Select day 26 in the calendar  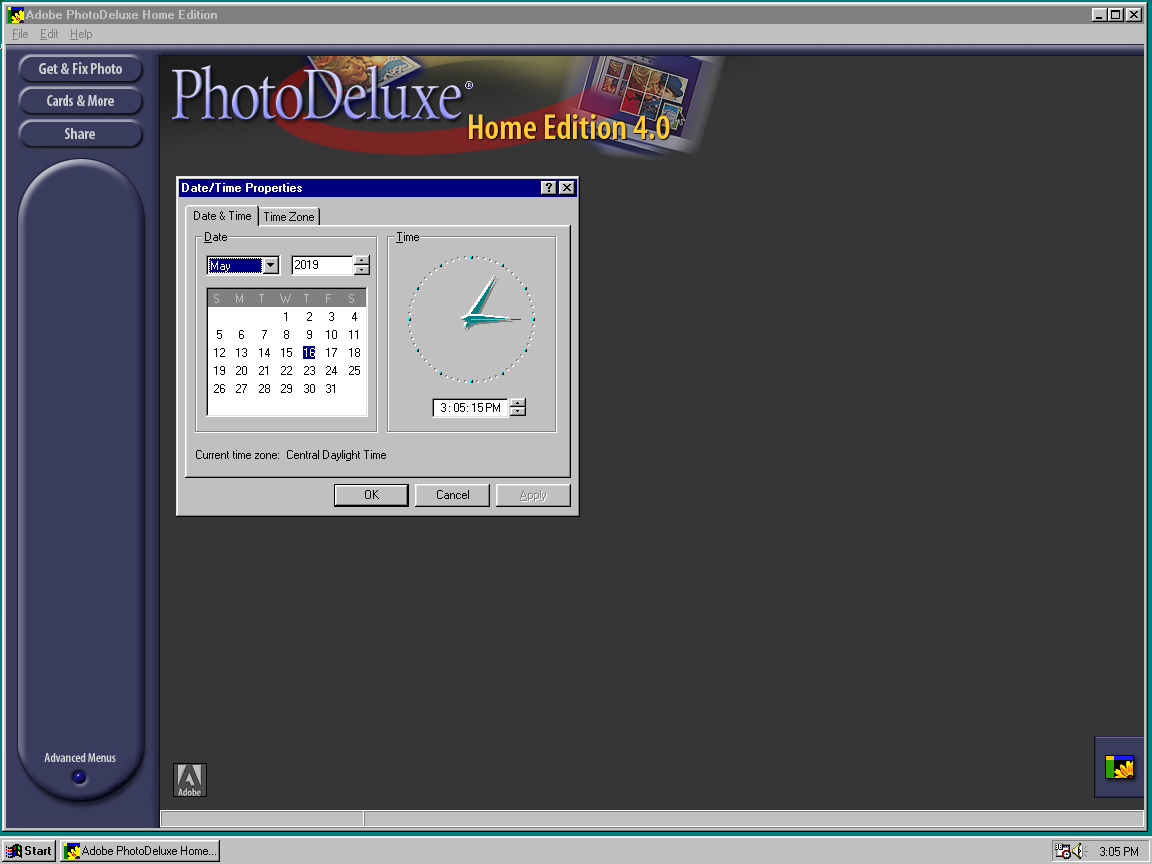[219, 389]
